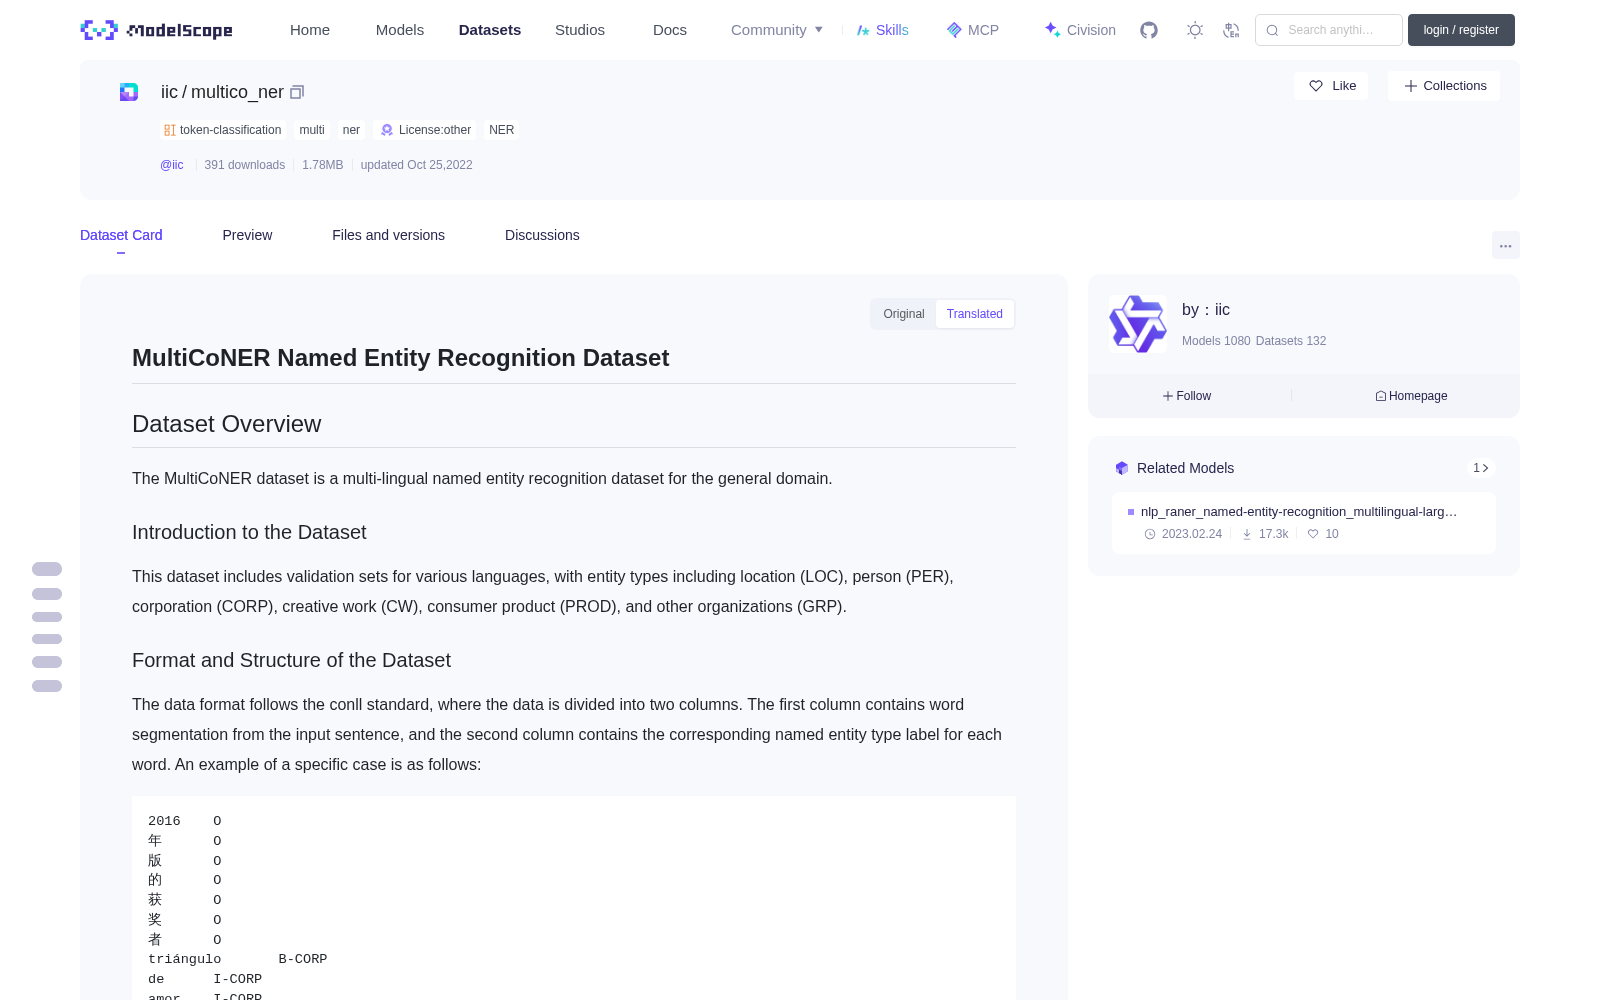The image size is (1600, 1000).
Task: Click the ModelScope logo
Action: 156,30
